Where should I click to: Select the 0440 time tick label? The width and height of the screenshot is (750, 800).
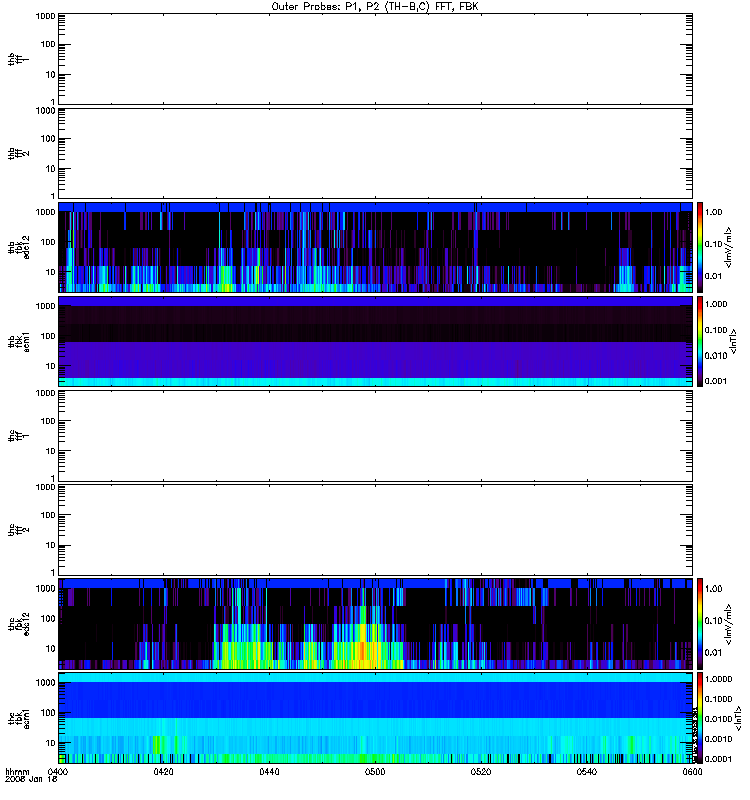point(269,772)
